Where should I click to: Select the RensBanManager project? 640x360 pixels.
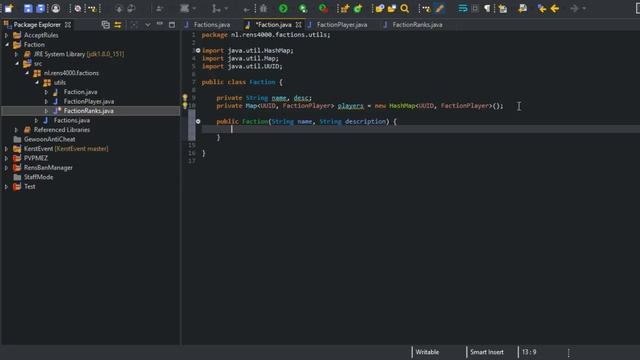pos(48,168)
